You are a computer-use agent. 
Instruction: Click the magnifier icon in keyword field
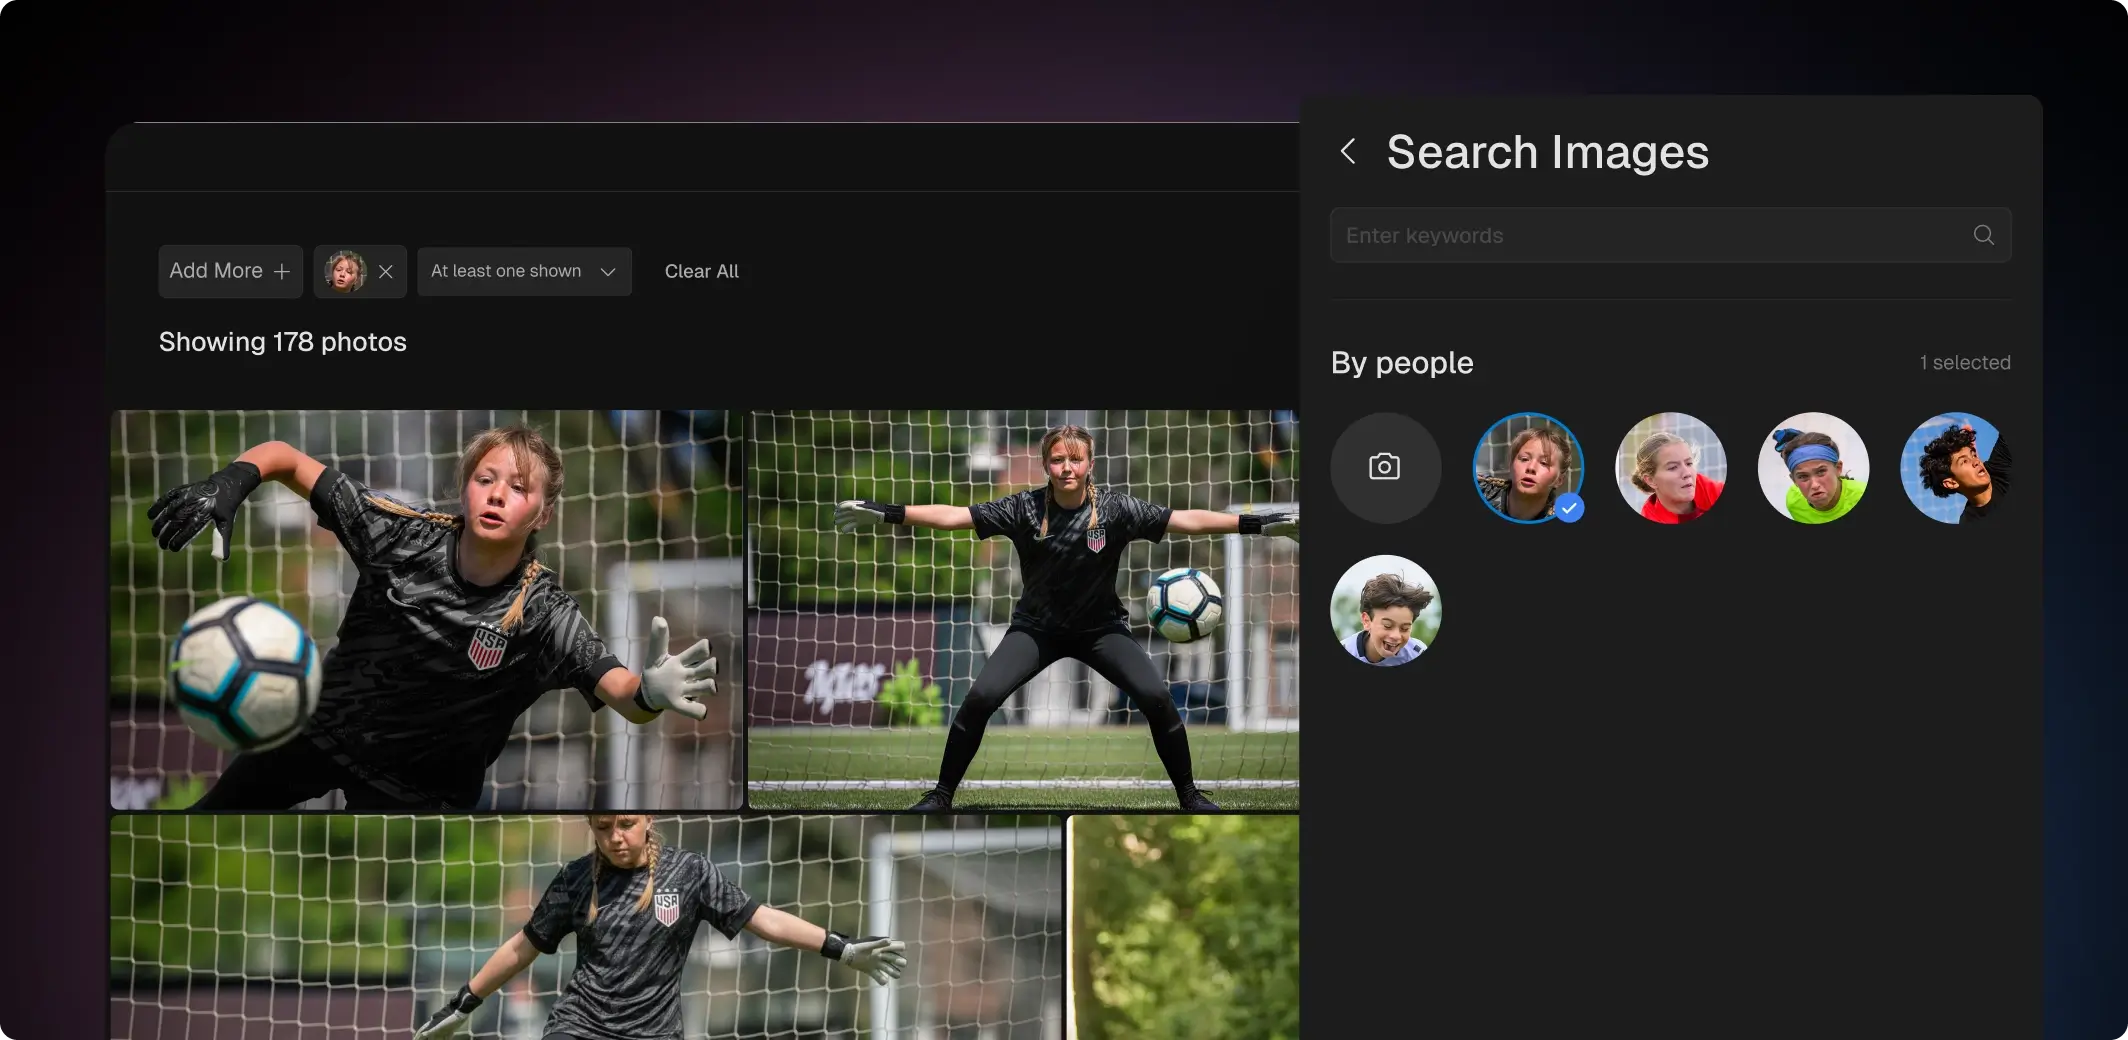click(1983, 235)
